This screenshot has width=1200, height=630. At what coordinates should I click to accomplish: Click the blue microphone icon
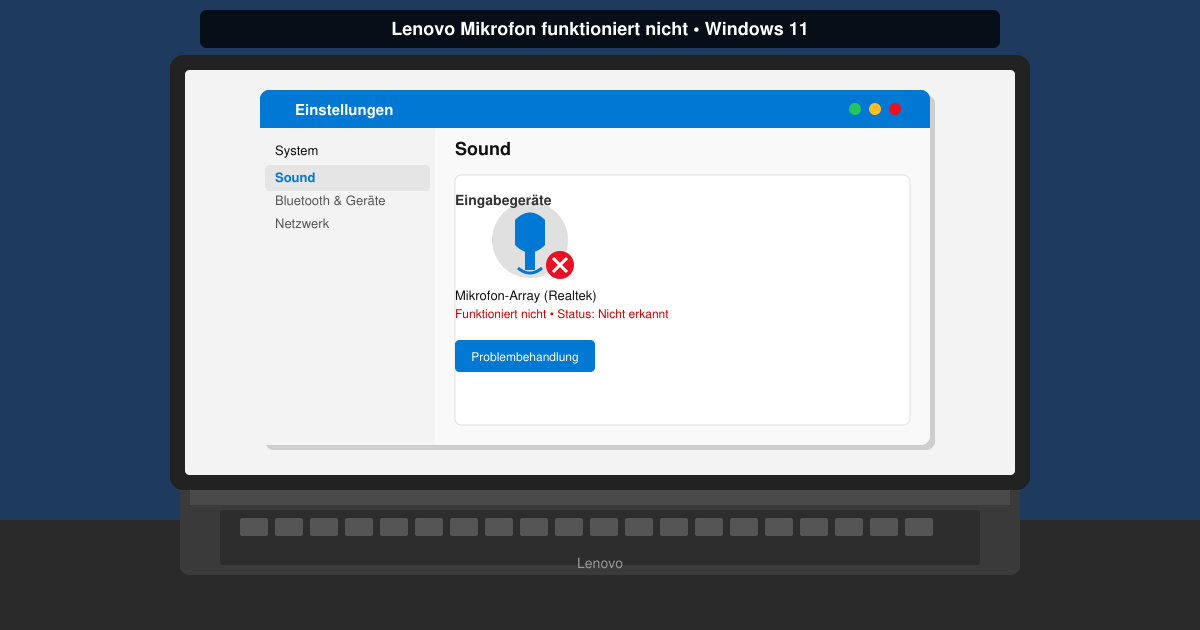coord(530,241)
